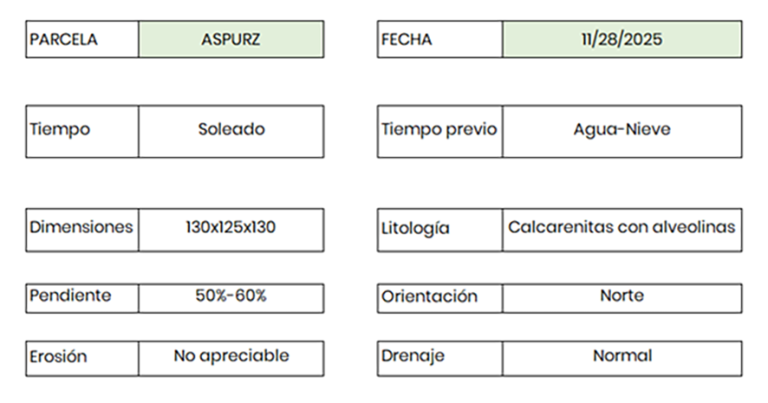The width and height of the screenshot is (768, 403).
Task: Select the Agua-Nieve value cell
Action: tap(622, 131)
